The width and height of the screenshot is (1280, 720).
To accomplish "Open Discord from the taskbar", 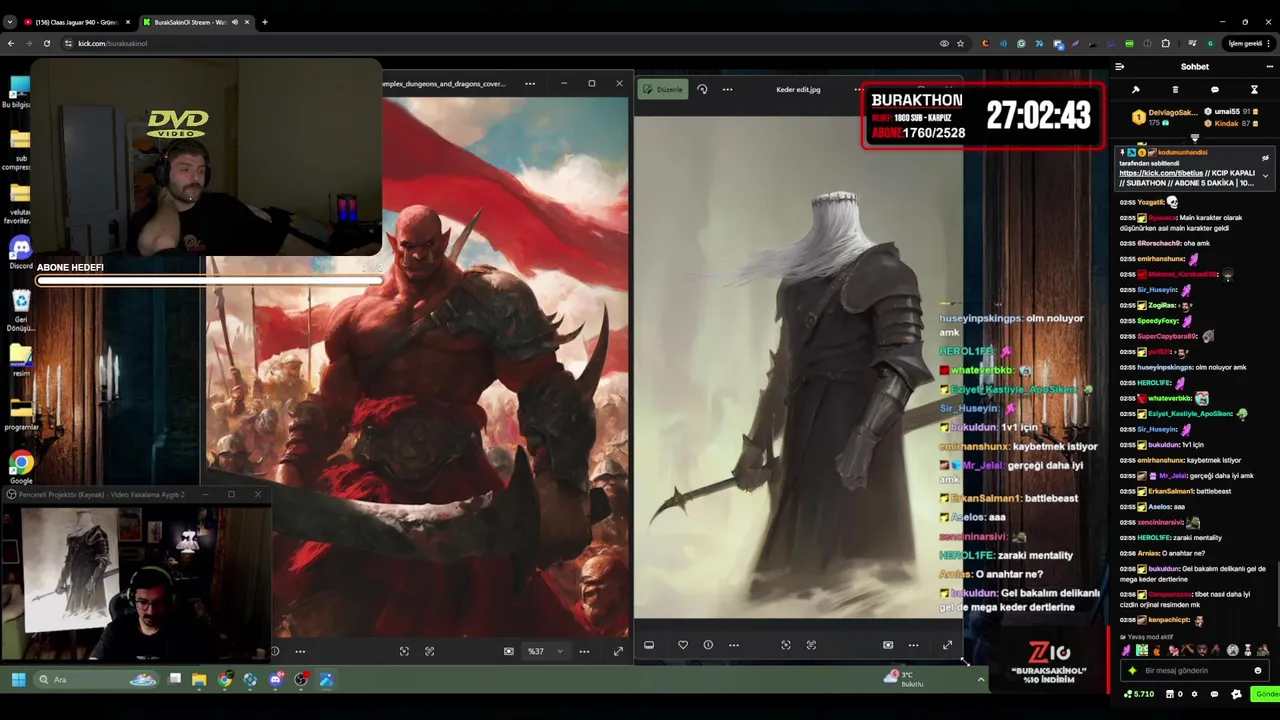I will 275,680.
